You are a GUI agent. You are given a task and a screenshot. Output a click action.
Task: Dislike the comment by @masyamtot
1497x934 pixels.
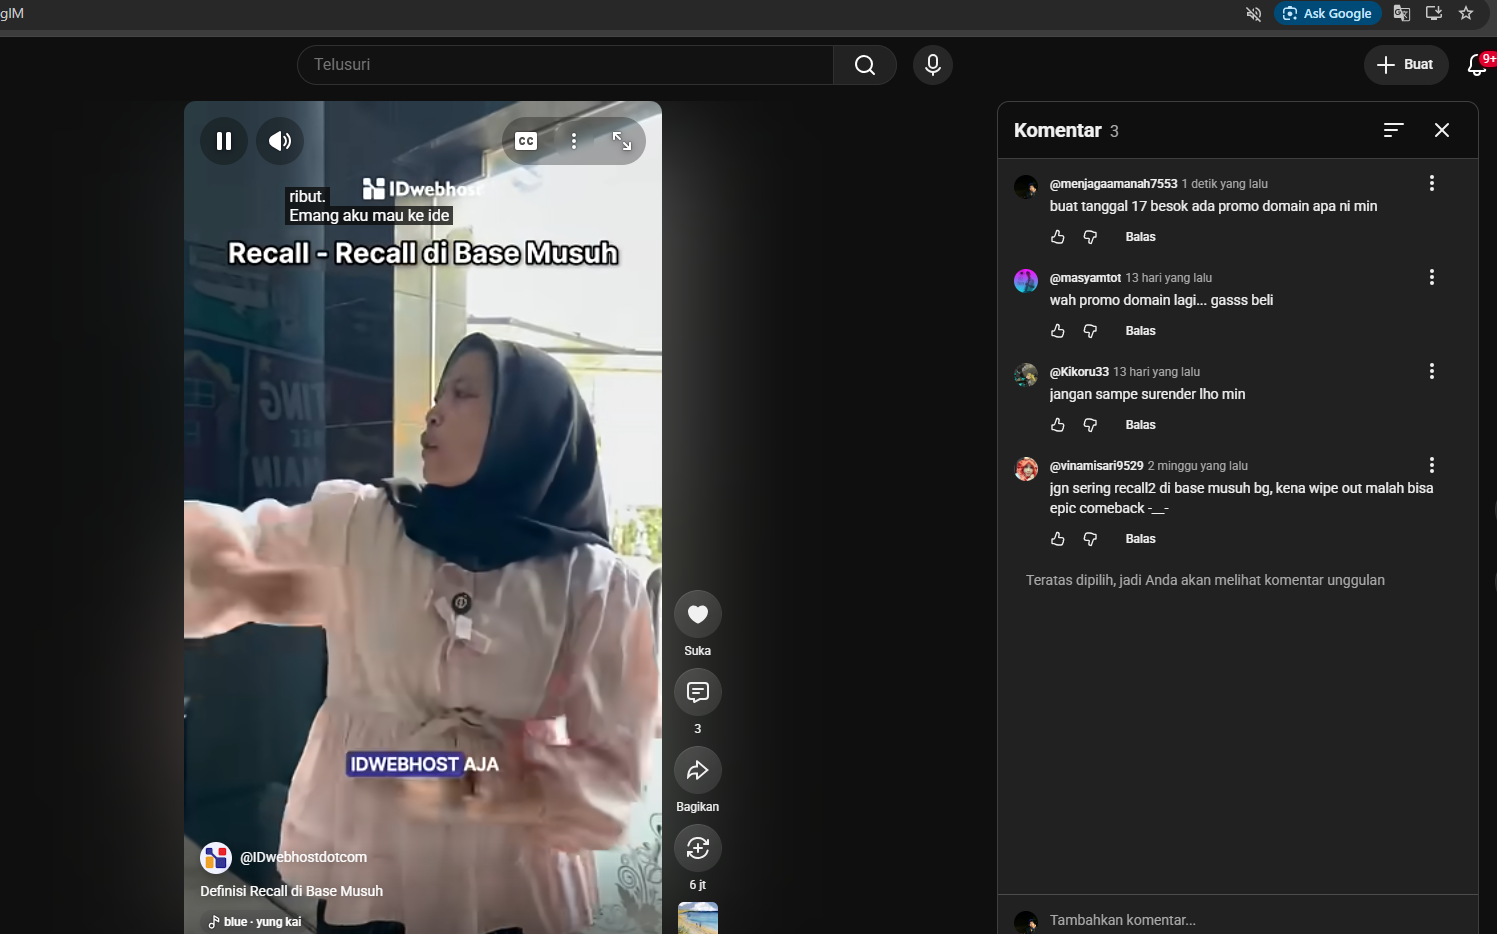[x=1090, y=331]
